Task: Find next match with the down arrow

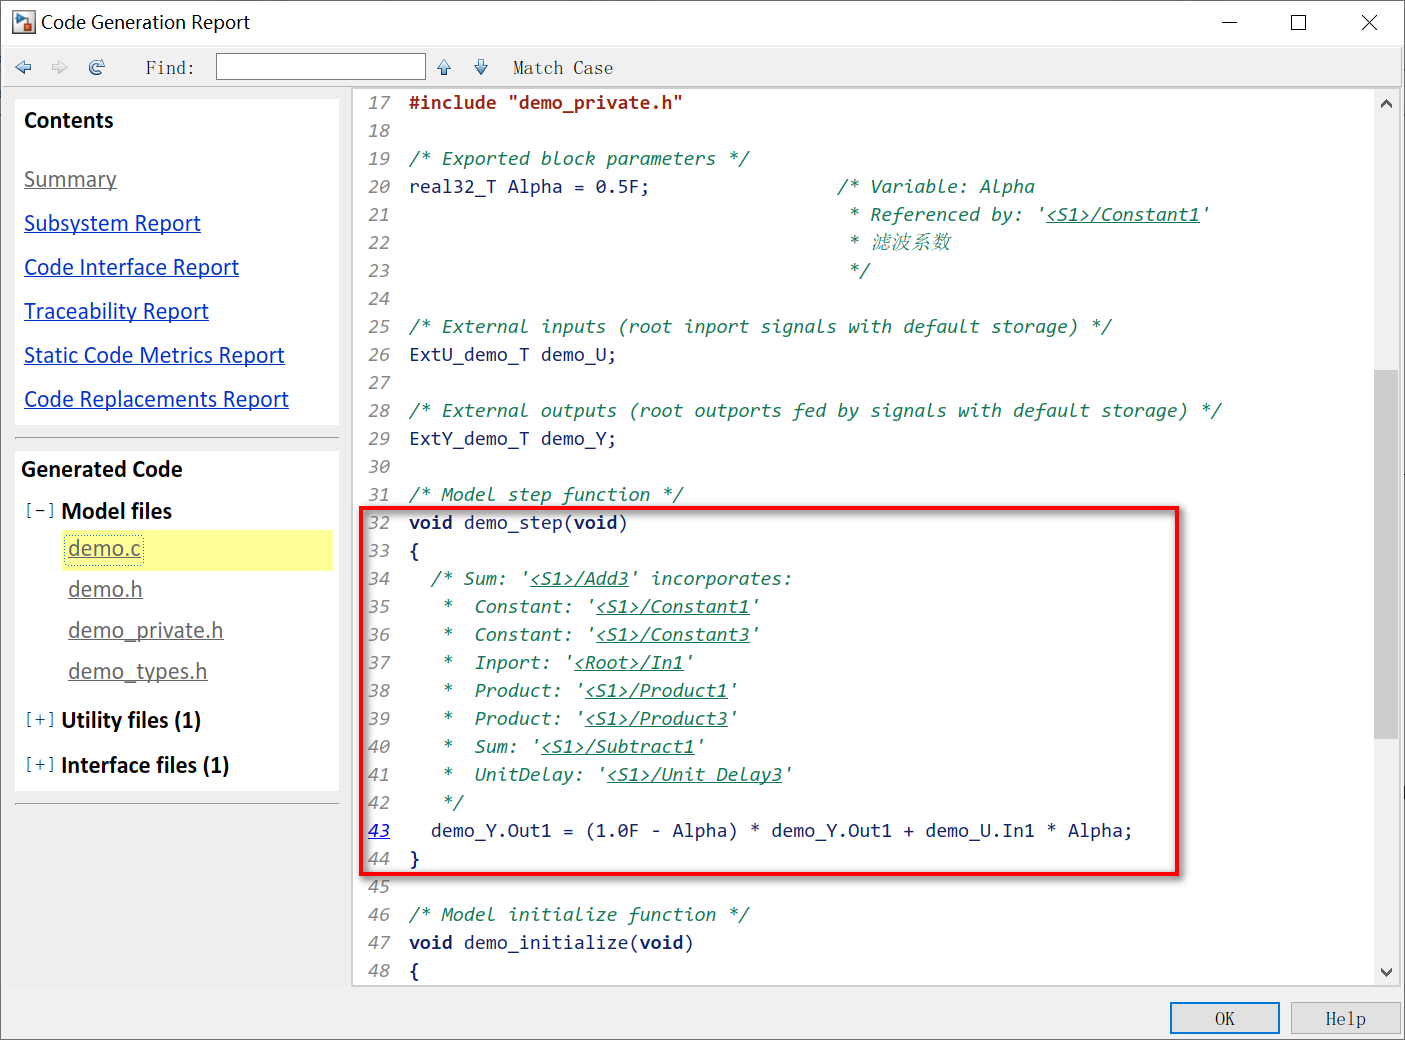Action: pyautogui.click(x=481, y=67)
